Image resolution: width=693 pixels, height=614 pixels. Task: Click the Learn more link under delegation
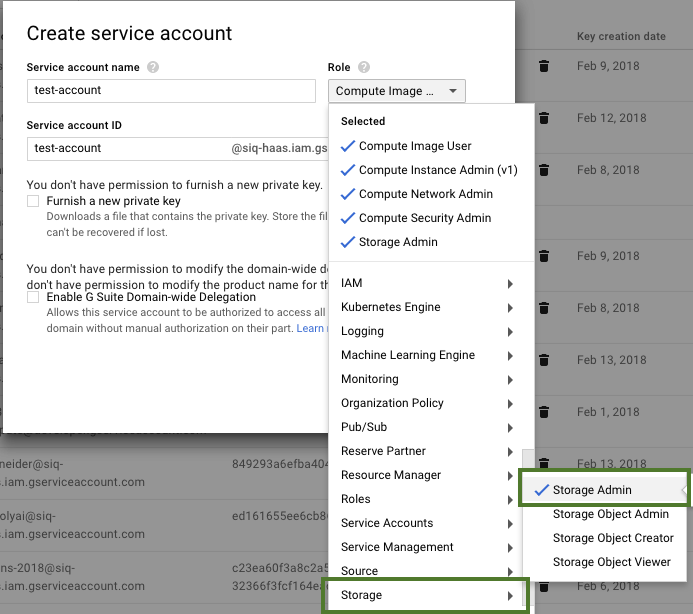(310, 328)
